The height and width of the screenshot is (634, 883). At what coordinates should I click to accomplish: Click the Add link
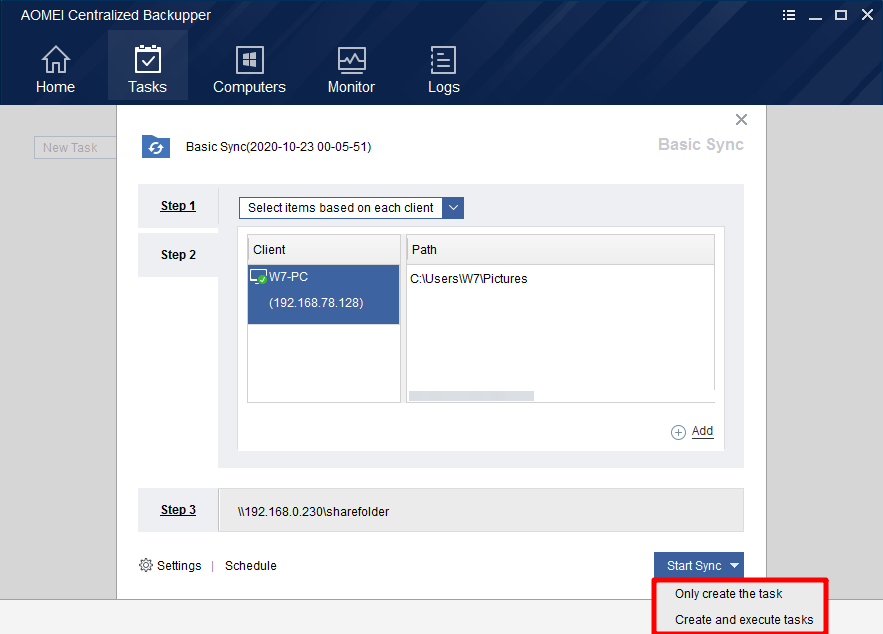click(x=702, y=431)
